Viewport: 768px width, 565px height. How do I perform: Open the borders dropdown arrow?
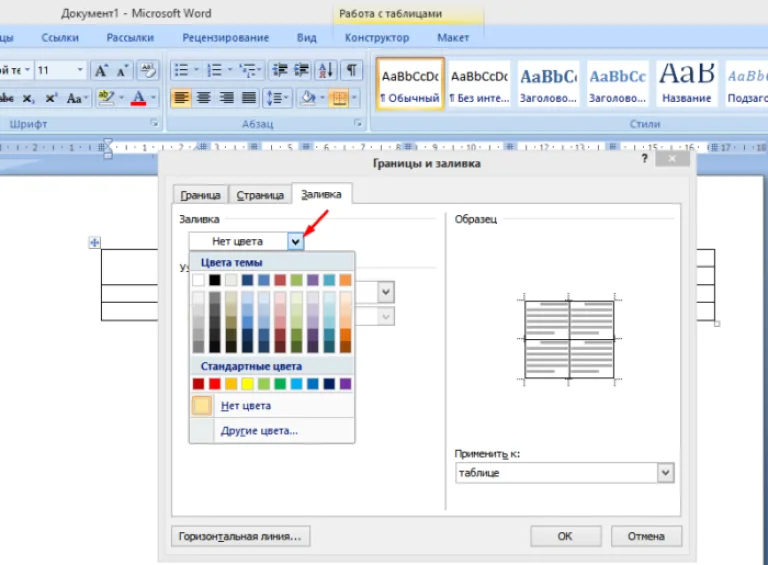click(x=354, y=98)
